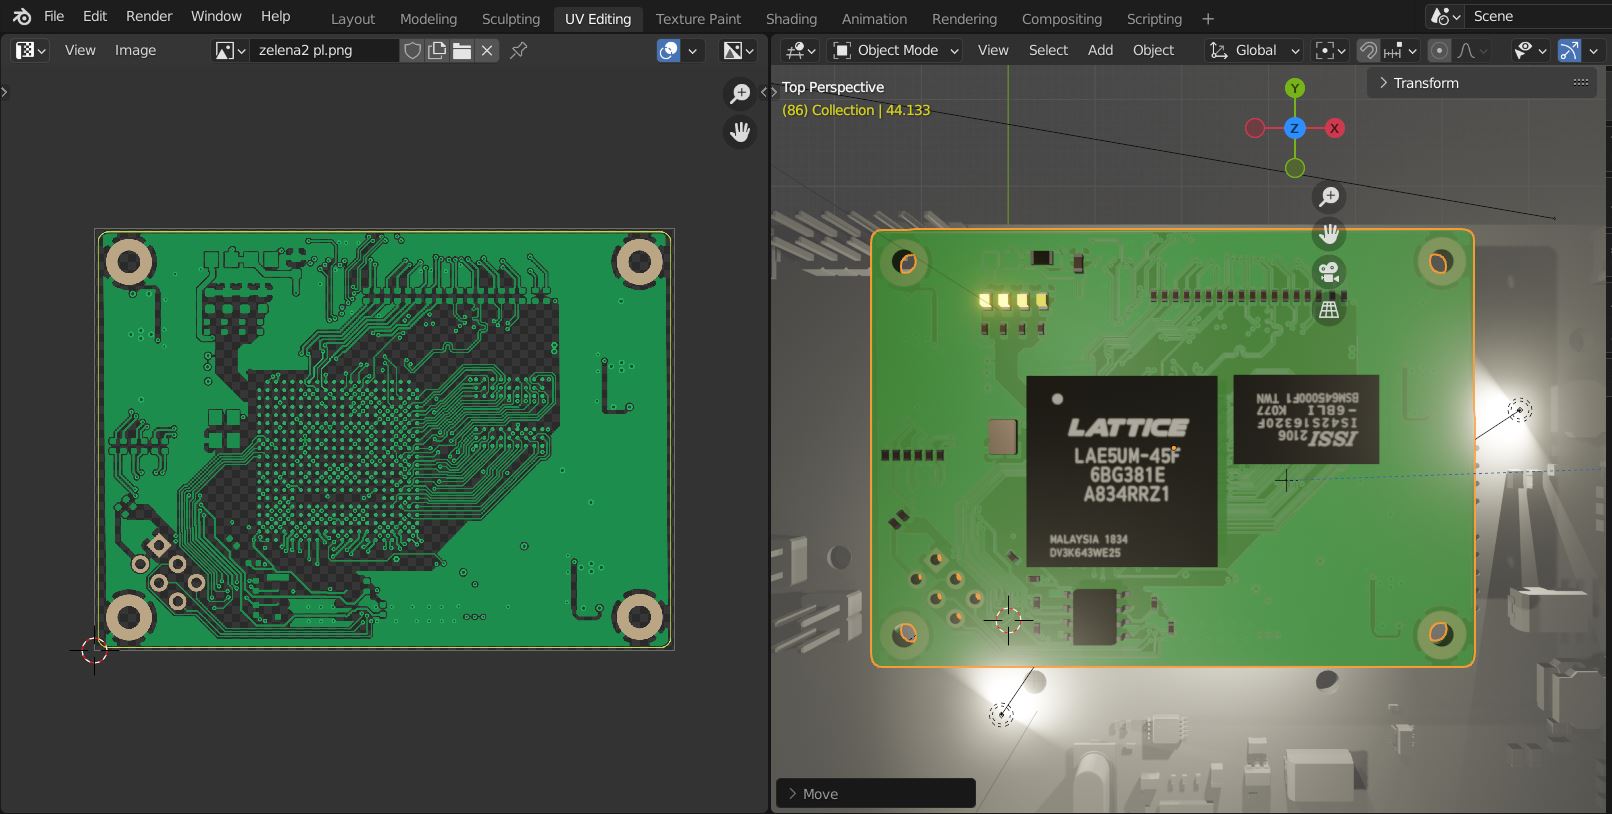1612x814 pixels.
Task: Switch to the Sculpting workspace tab
Action: tap(510, 19)
